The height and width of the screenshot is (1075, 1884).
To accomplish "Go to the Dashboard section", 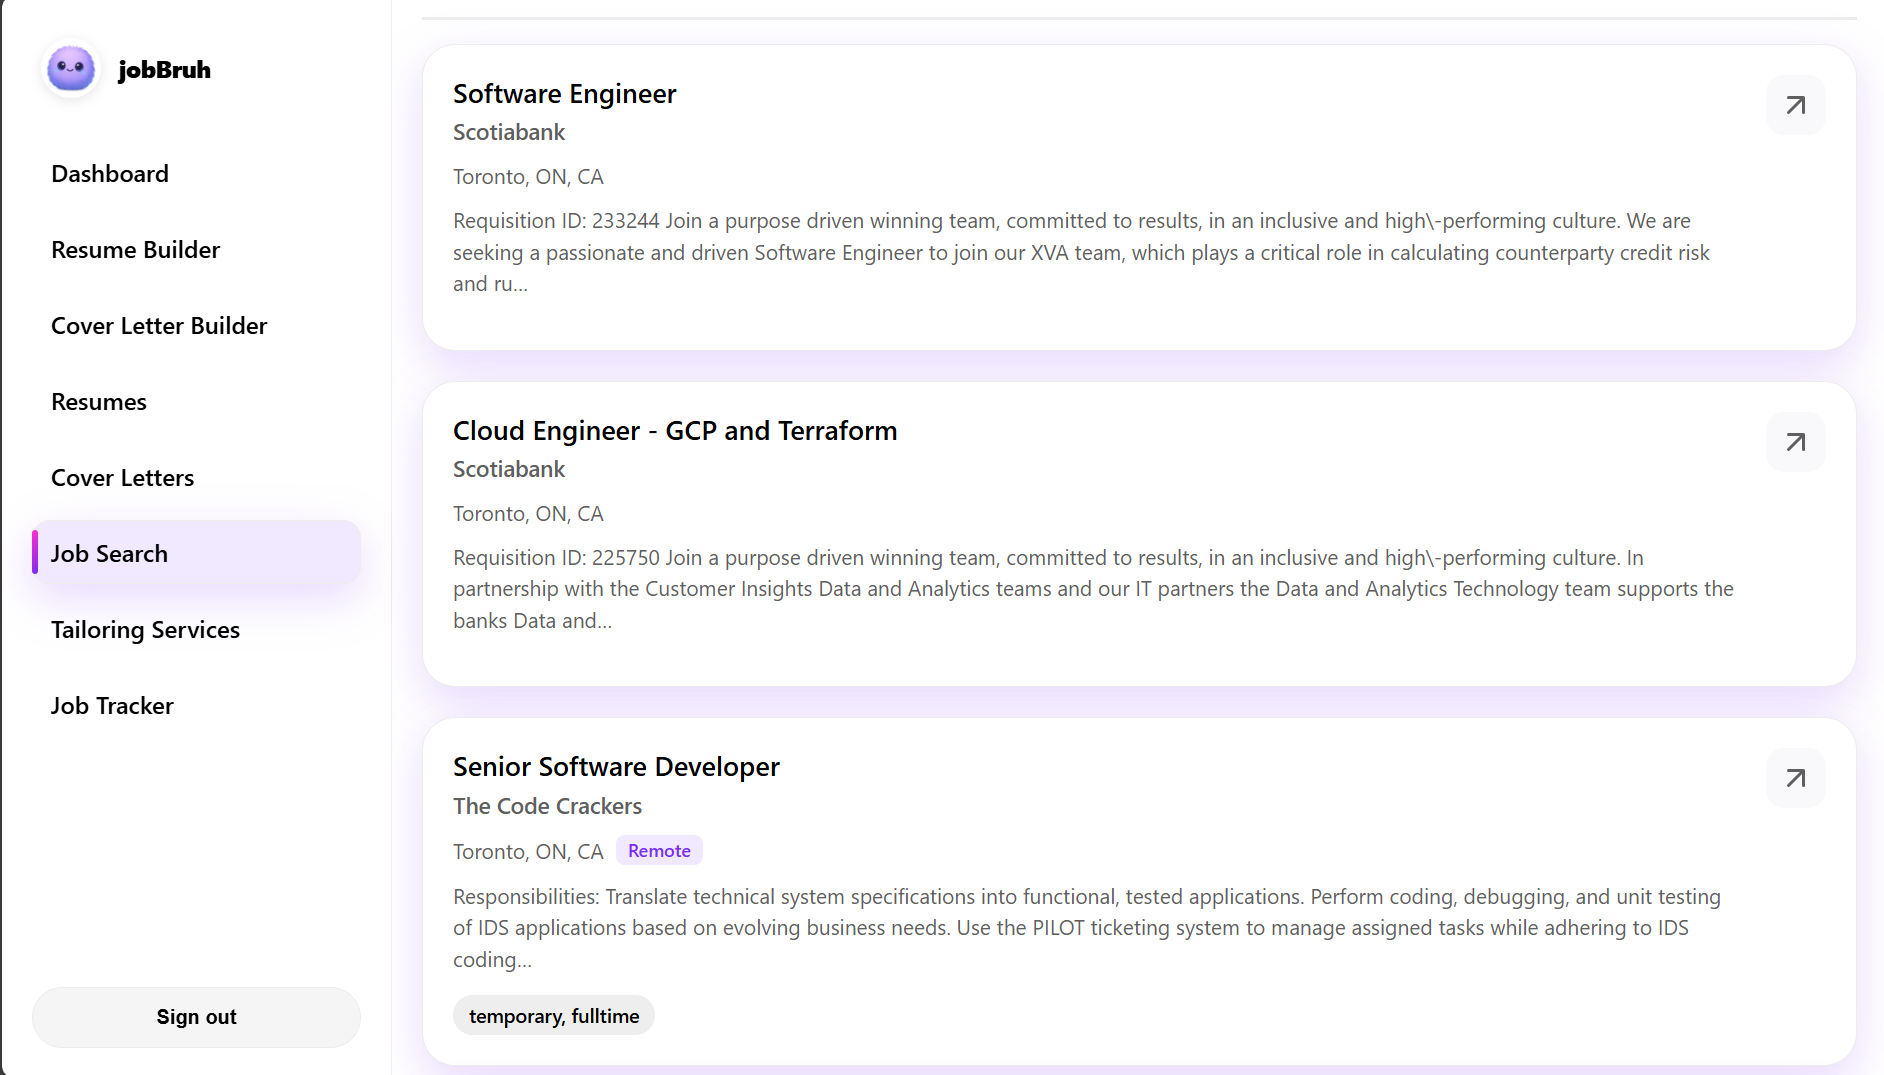I will [x=110, y=173].
